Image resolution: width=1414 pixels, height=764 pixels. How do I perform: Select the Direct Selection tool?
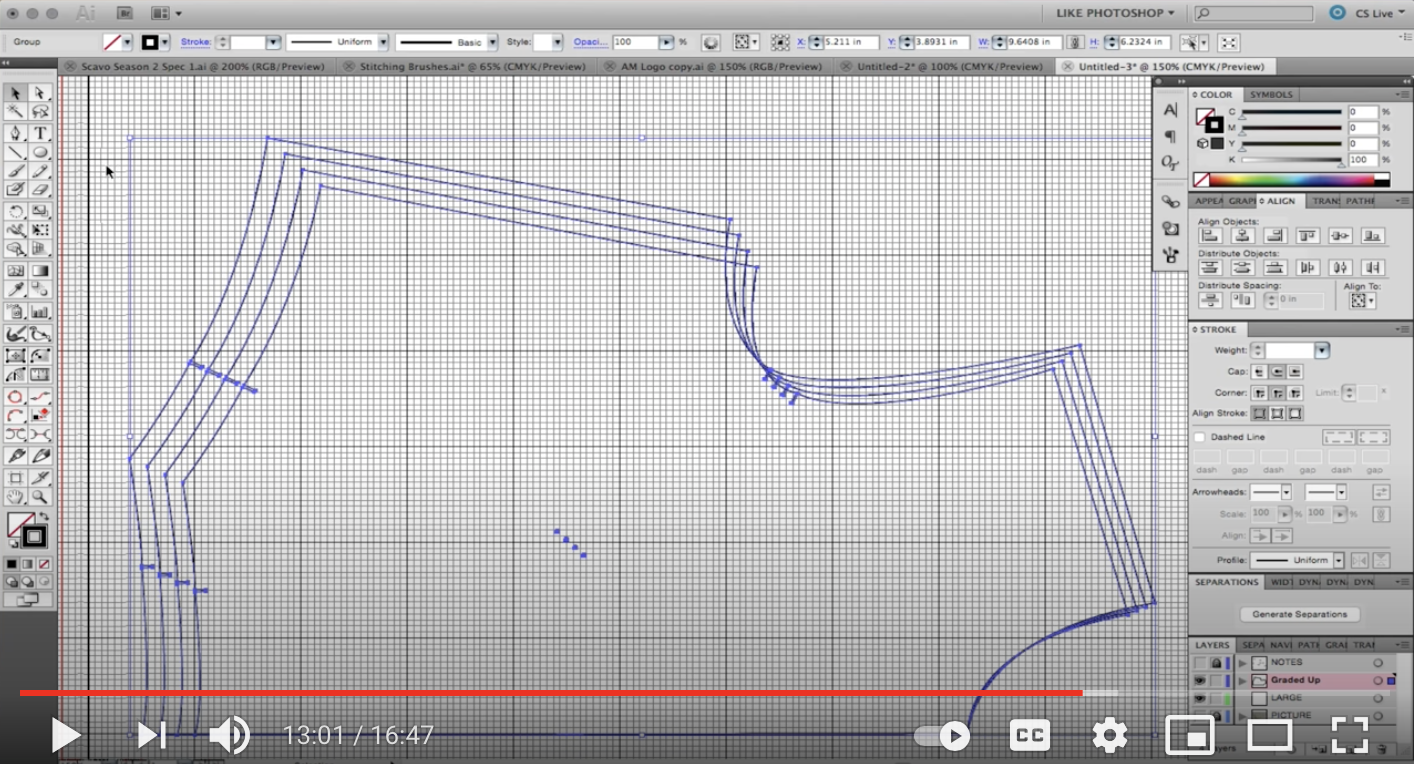pos(40,93)
